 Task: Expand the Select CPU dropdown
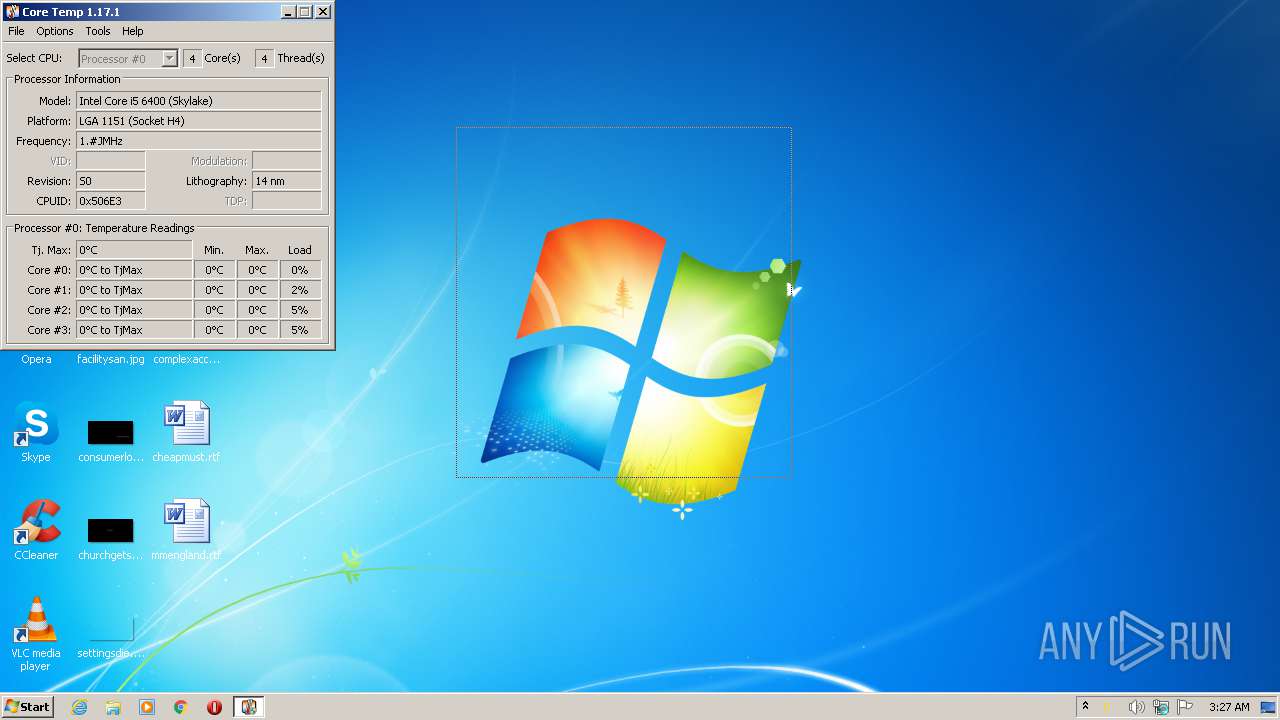click(169, 58)
